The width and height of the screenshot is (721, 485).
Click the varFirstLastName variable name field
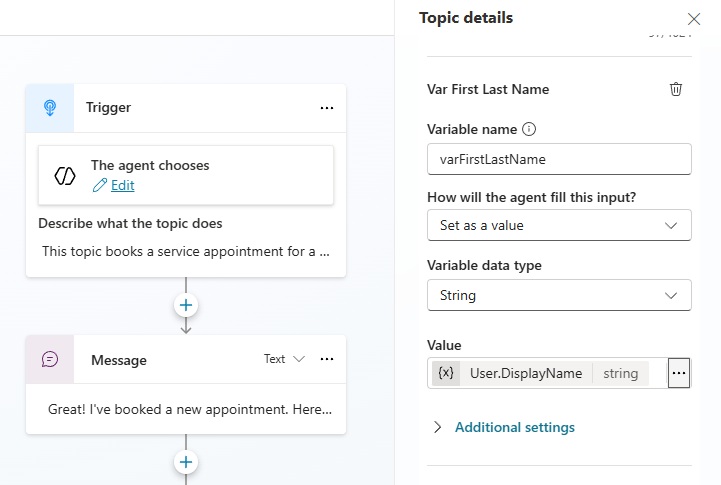pyautogui.click(x=559, y=159)
